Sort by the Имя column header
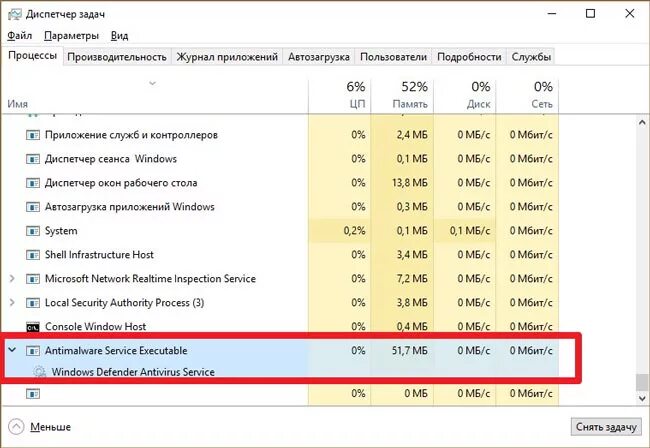 tap(154, 95)
